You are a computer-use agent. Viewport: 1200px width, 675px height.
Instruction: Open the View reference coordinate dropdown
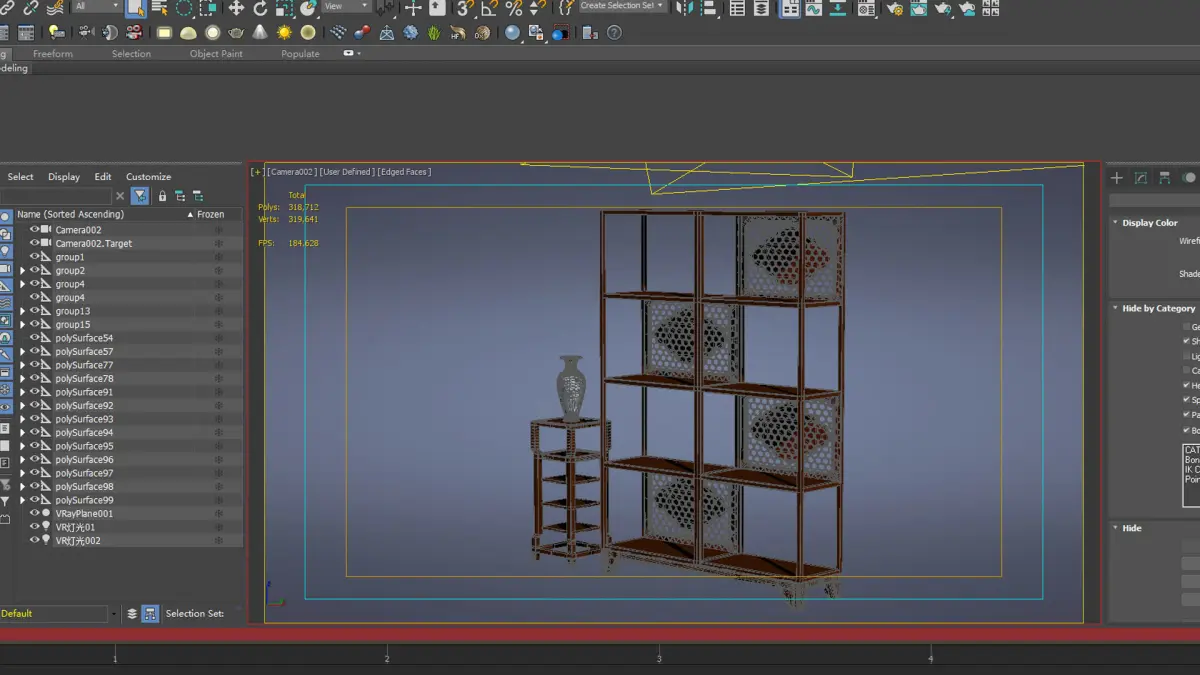(346, 6)
